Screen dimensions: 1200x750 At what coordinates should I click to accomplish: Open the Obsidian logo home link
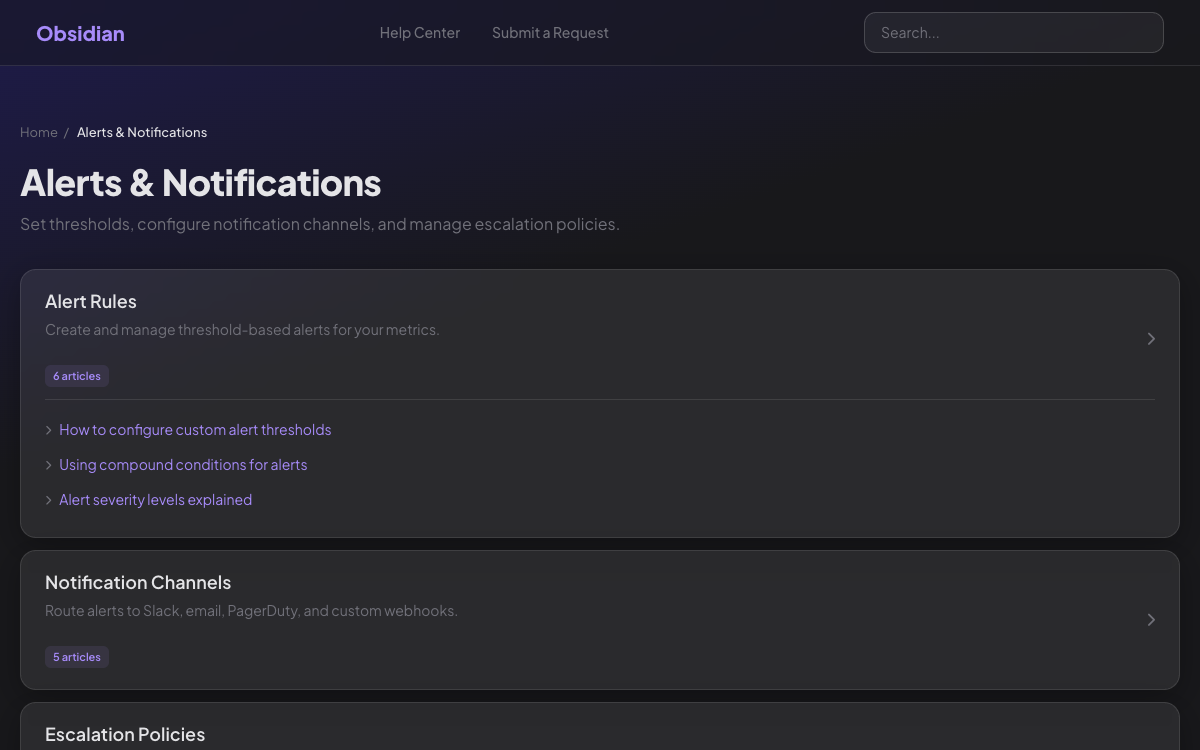pyautogui.click(x=80, y=33)
